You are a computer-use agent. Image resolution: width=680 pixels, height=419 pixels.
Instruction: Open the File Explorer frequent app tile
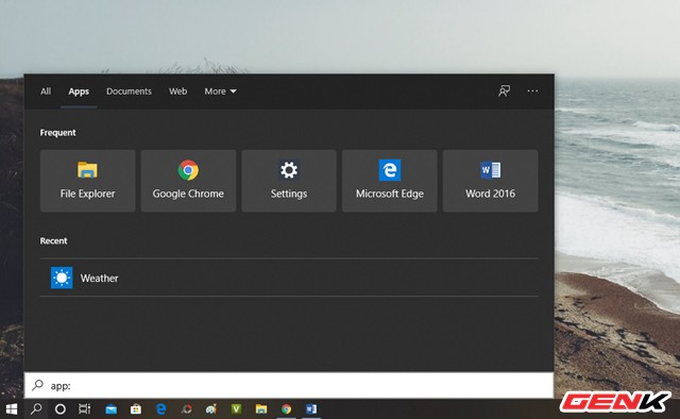click(x=88, y=181)
